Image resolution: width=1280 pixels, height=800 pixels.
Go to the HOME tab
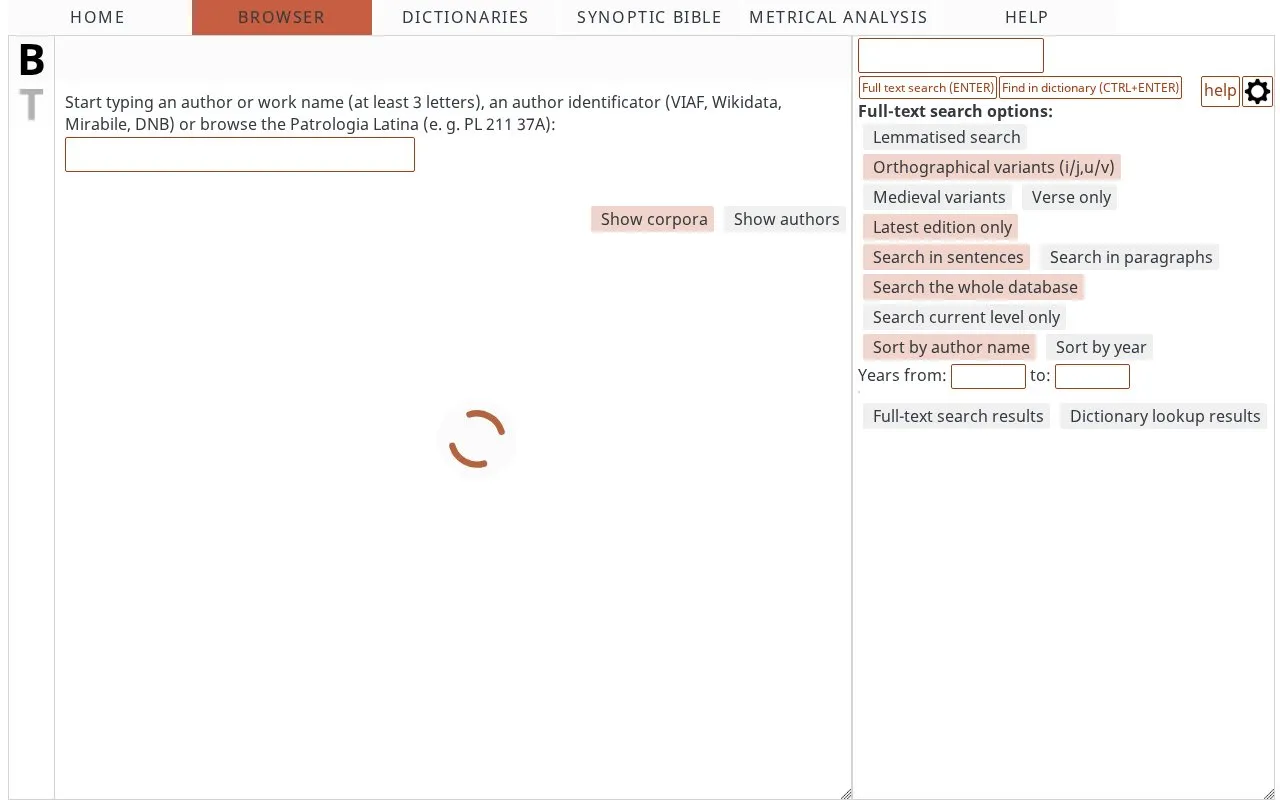coord(98,17)
